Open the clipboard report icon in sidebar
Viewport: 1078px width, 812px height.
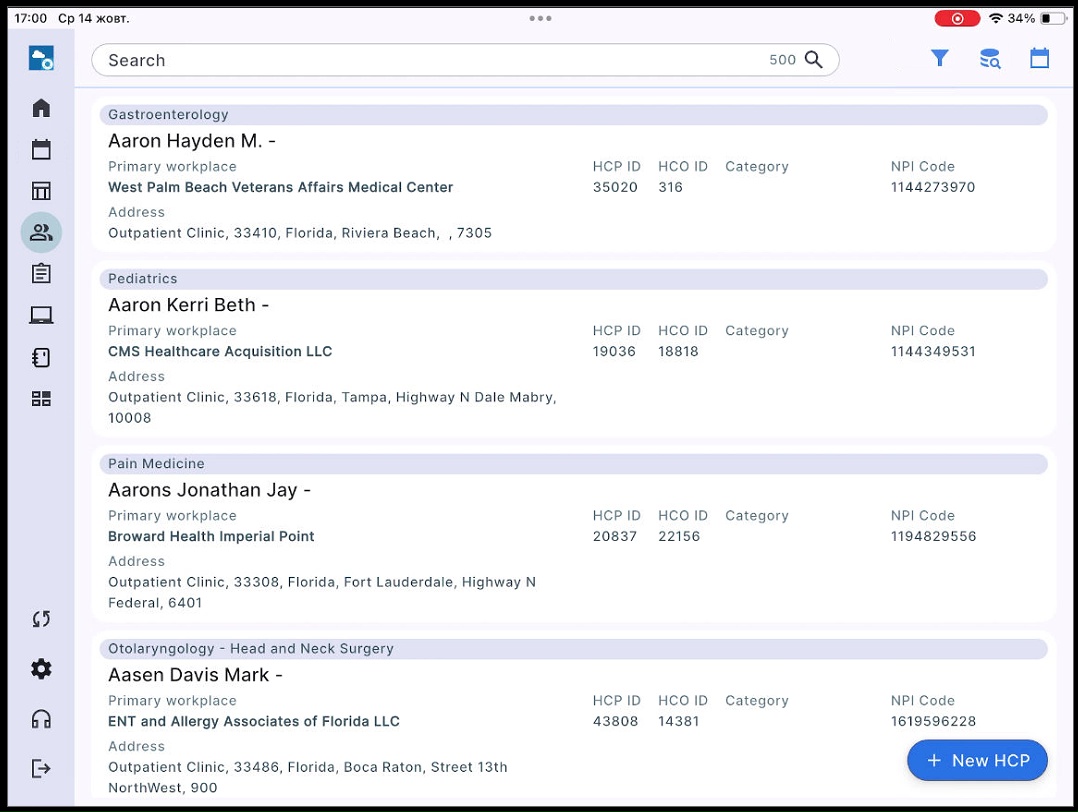pyautogui.click(x=41, y=274)
